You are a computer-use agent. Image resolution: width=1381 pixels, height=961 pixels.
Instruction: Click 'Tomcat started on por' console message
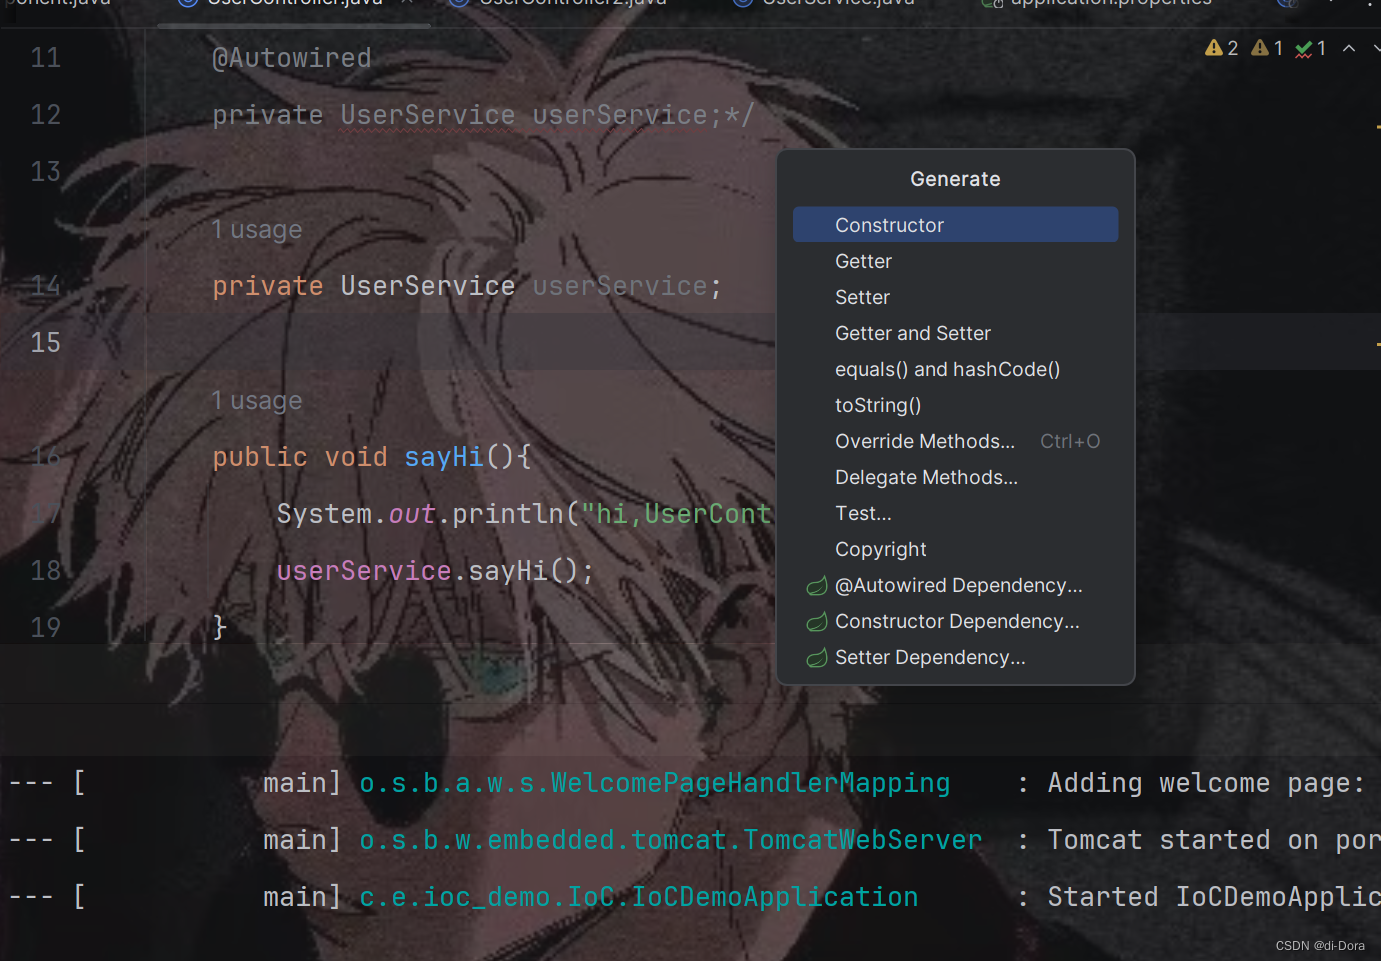1214,840
